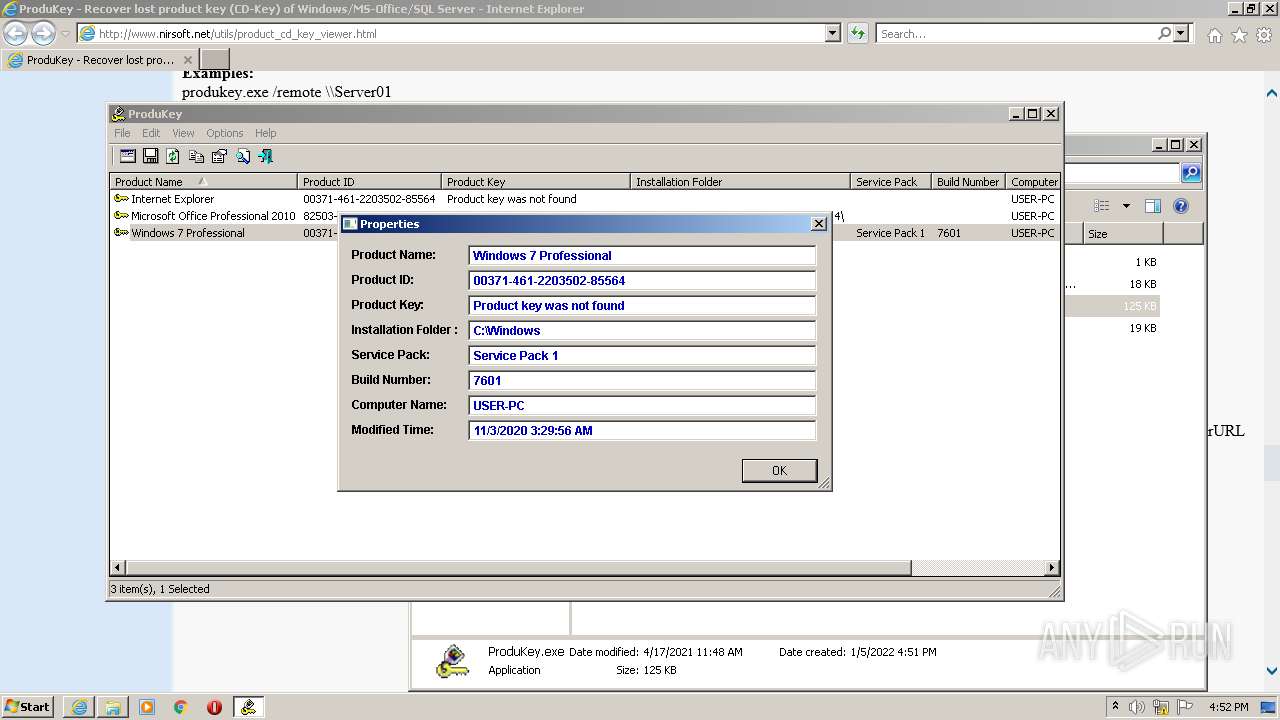Viewport: 1280px width, 720px height.
Task: Click IE Search box
Action: click(1016, 33)
